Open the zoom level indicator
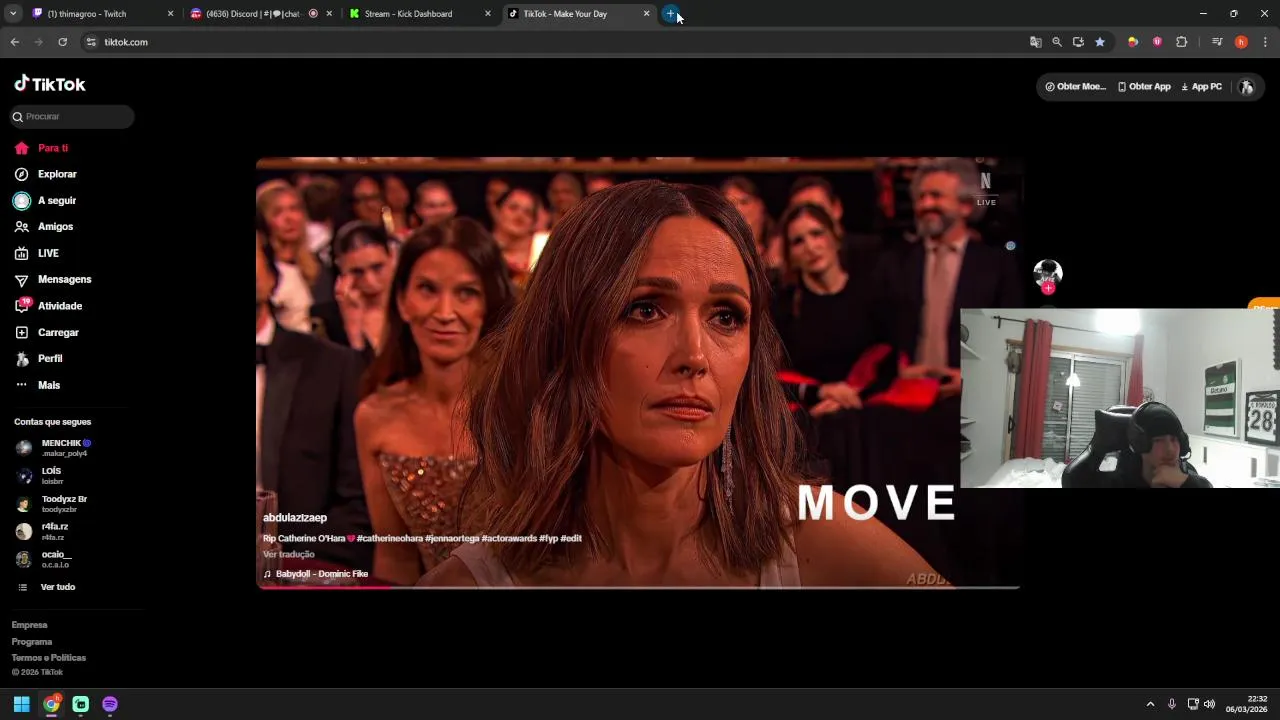This screenshot has height=720, width=1280. [x=1057, y=42]
